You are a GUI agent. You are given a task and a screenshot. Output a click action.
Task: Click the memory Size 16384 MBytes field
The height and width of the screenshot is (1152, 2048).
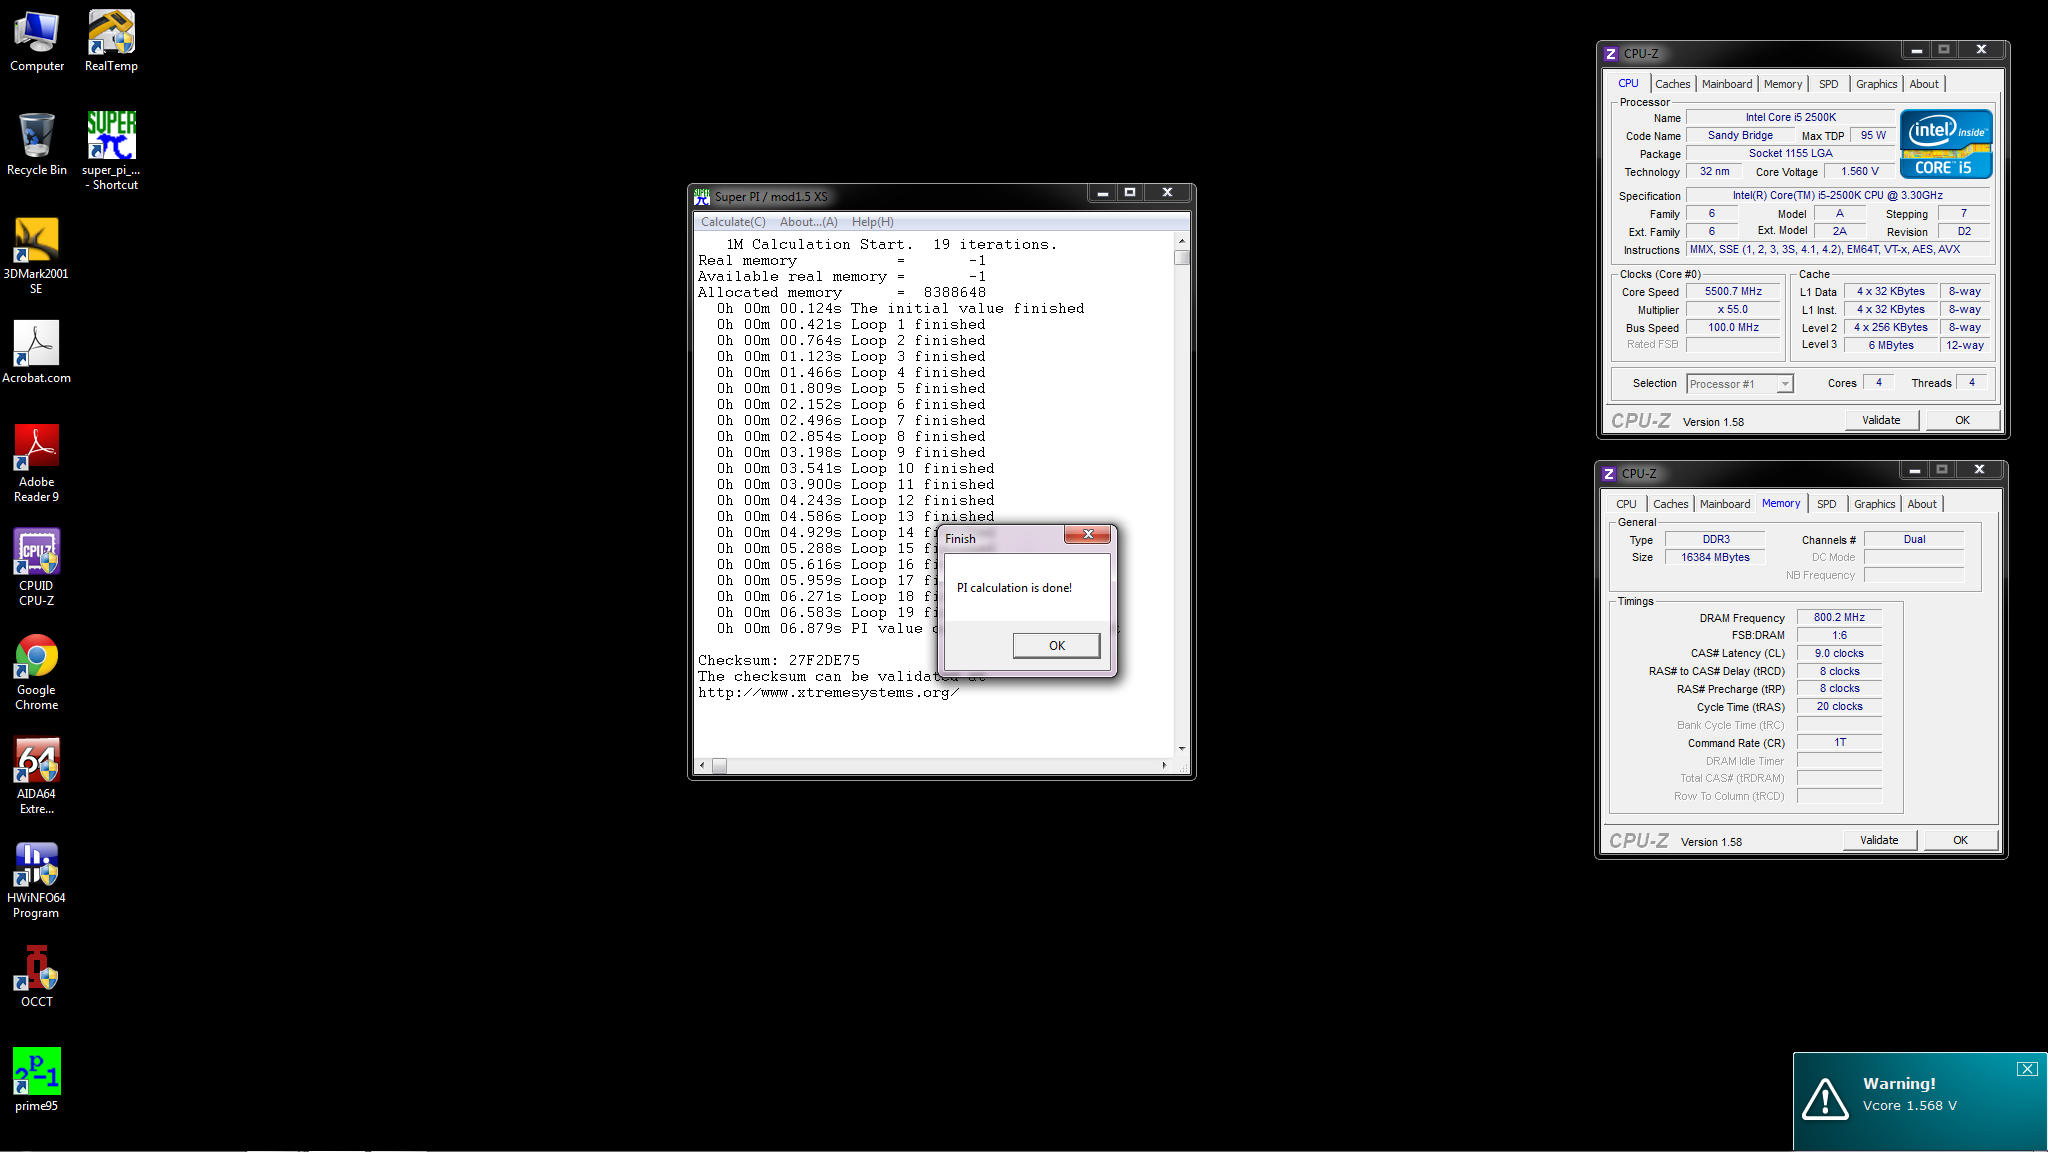tap(1715, 558)
